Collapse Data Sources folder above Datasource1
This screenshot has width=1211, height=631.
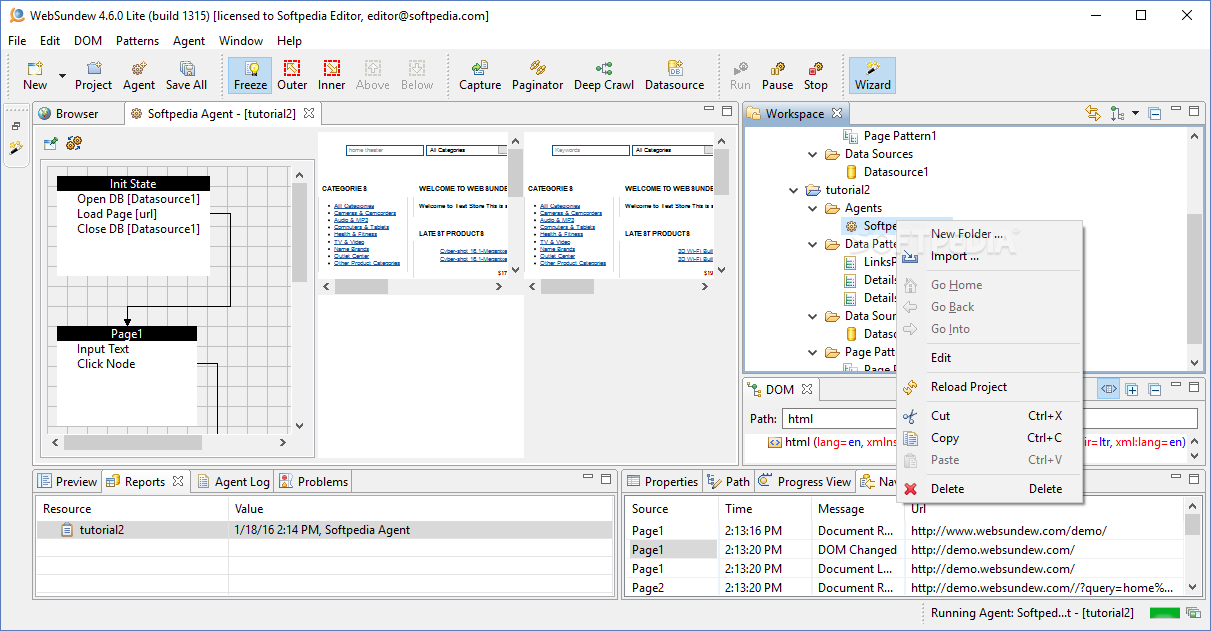tap(813, 154)
